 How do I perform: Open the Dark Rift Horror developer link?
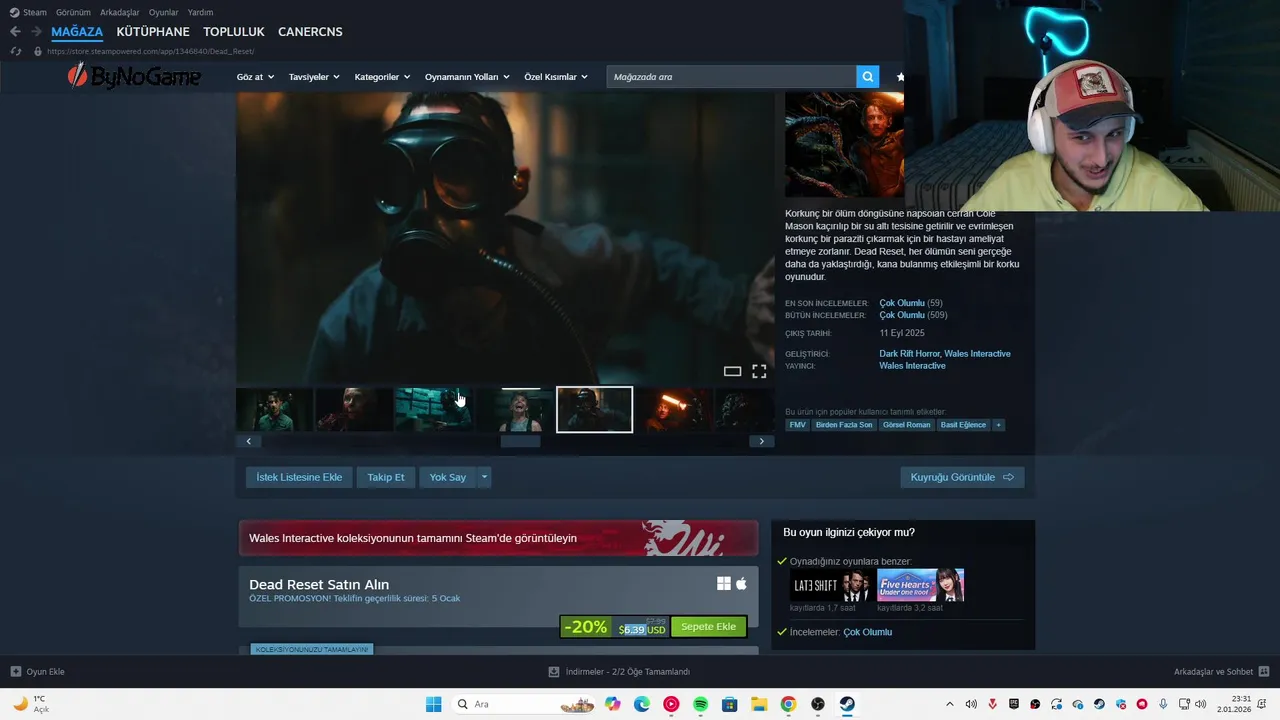909,354
